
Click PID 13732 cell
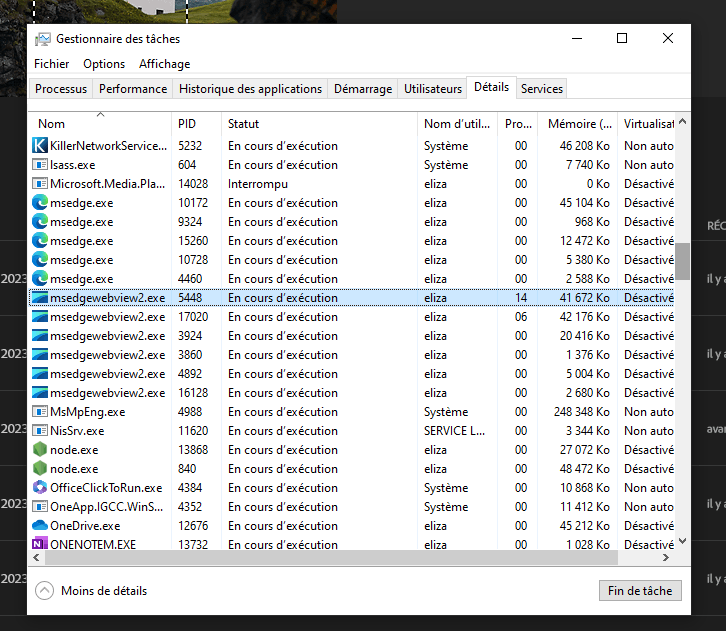pos(193,544)
